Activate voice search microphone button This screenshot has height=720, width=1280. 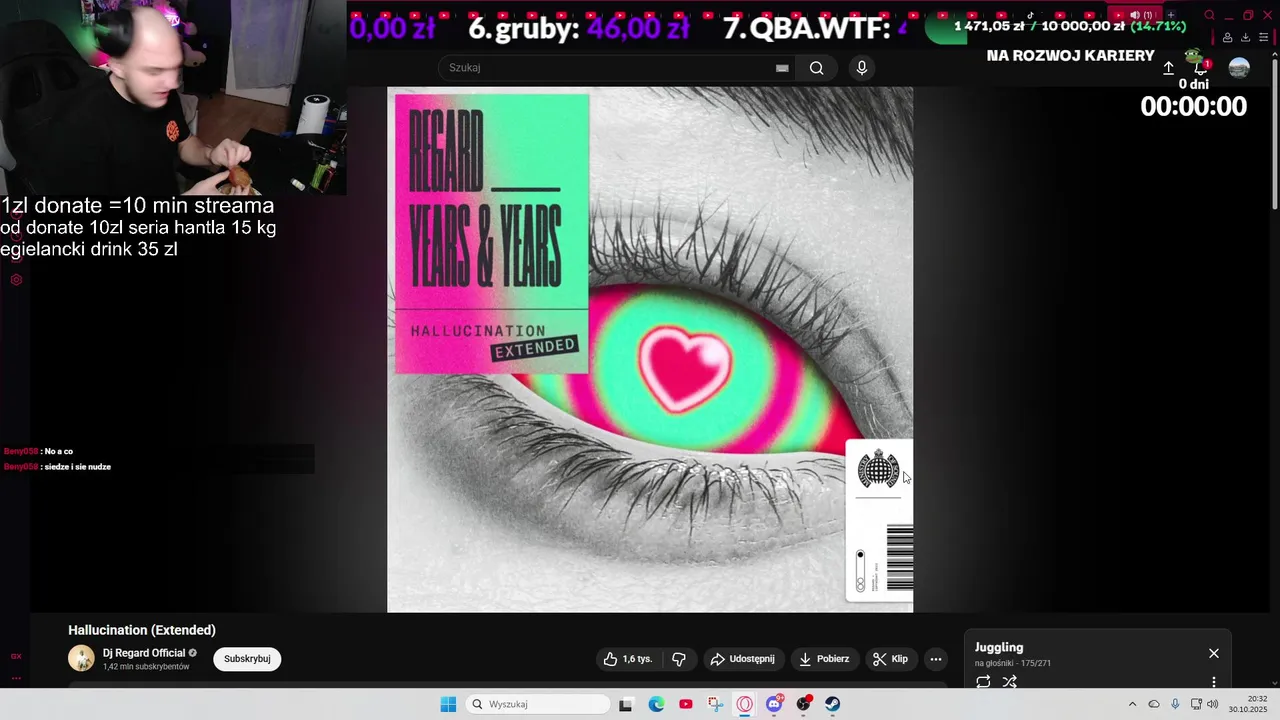[862, 68]
